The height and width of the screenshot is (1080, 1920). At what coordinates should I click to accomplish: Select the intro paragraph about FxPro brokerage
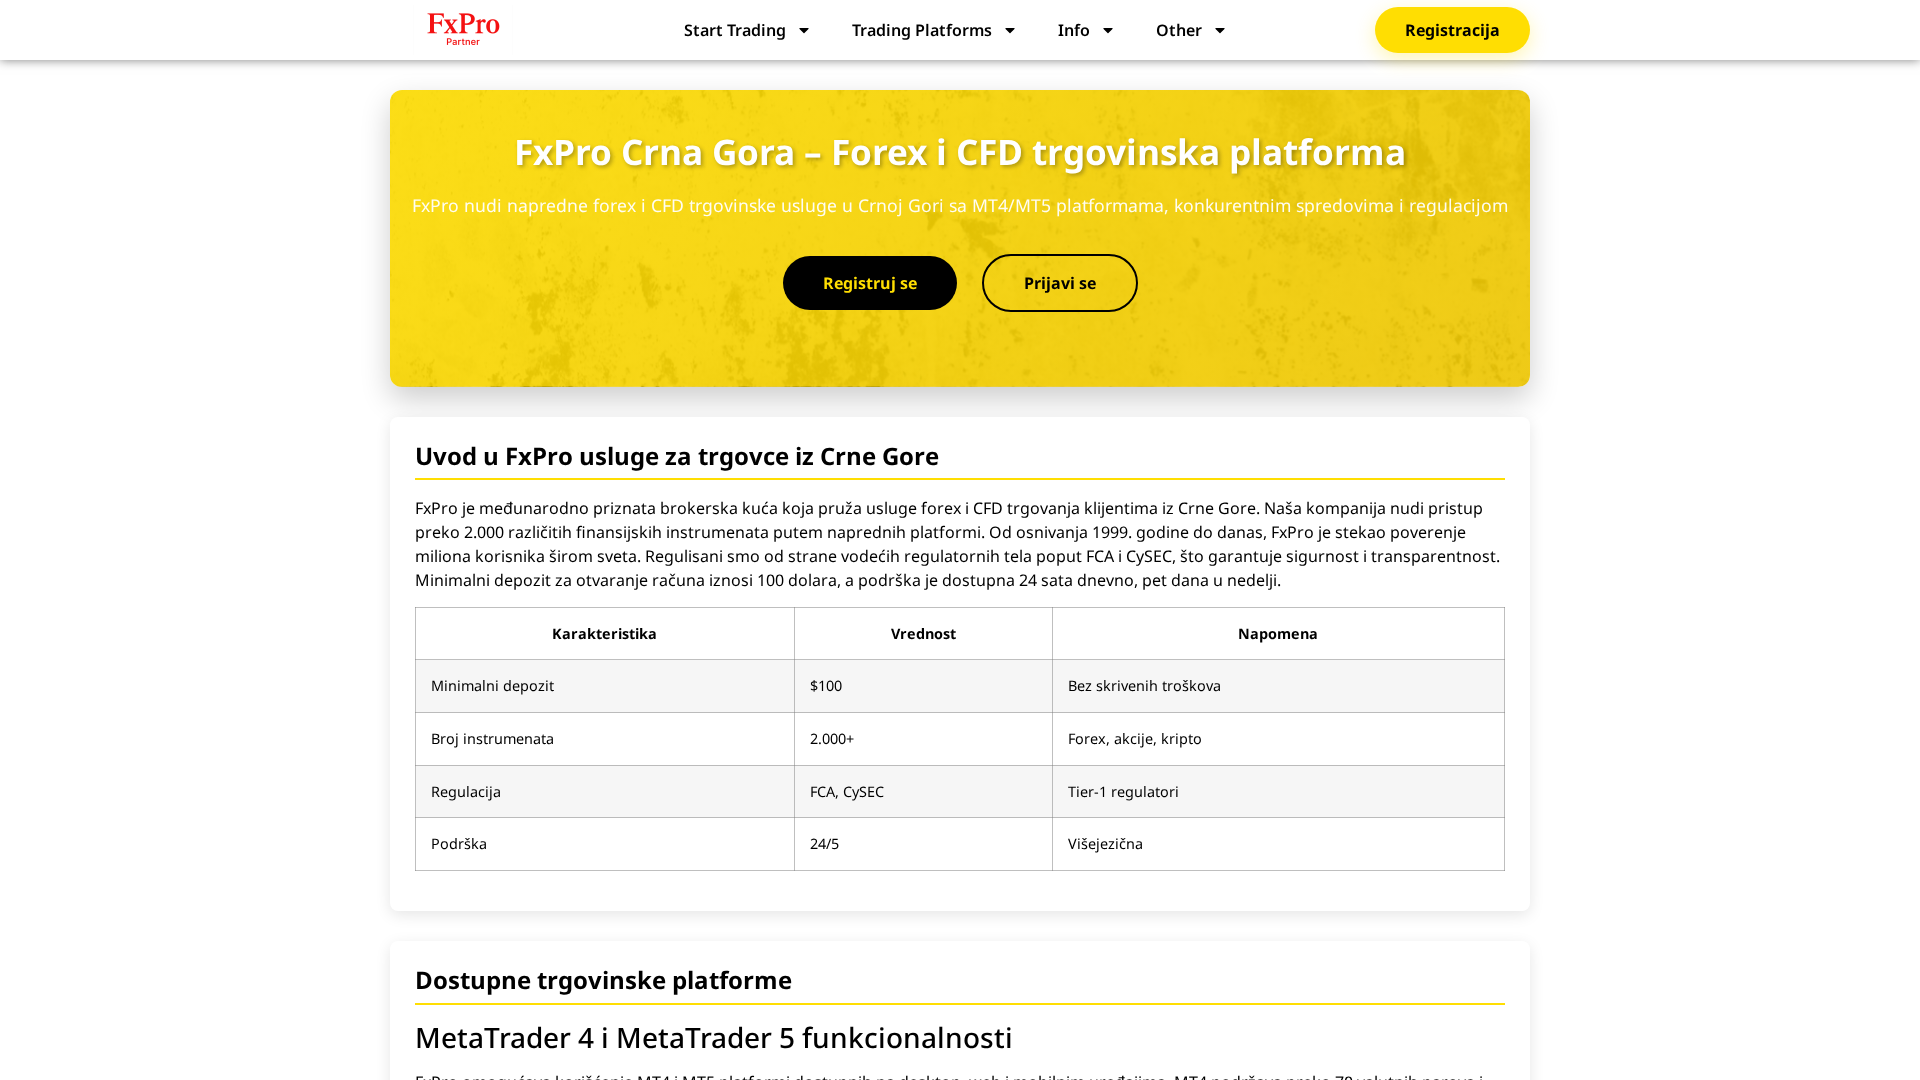coord(960,544)
